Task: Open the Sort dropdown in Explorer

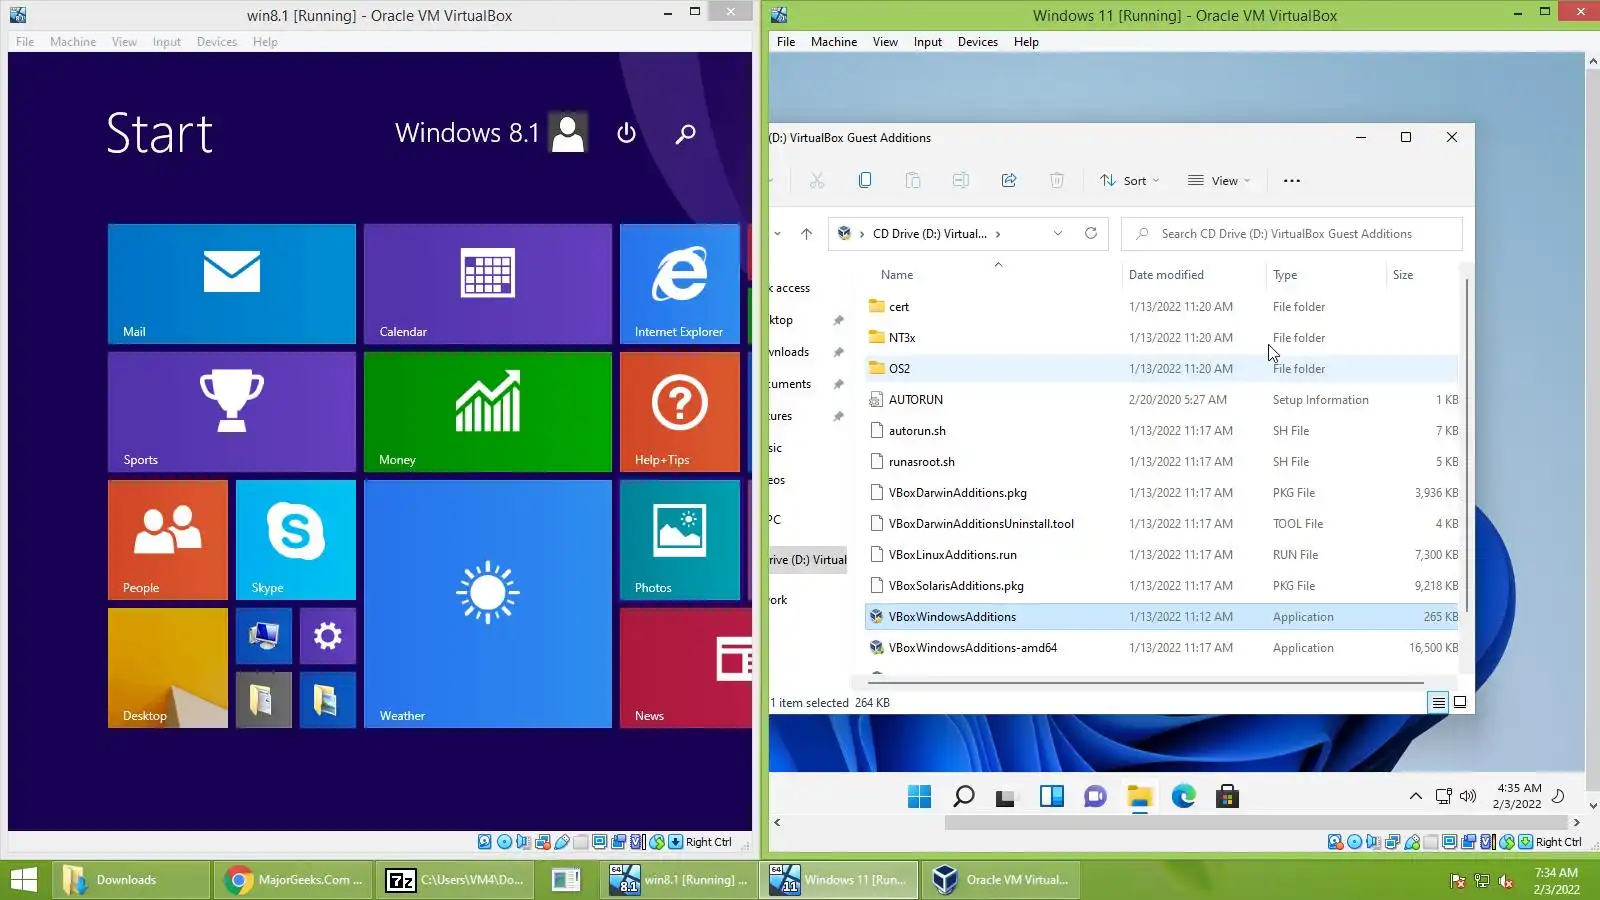Action: [1130, 181]
